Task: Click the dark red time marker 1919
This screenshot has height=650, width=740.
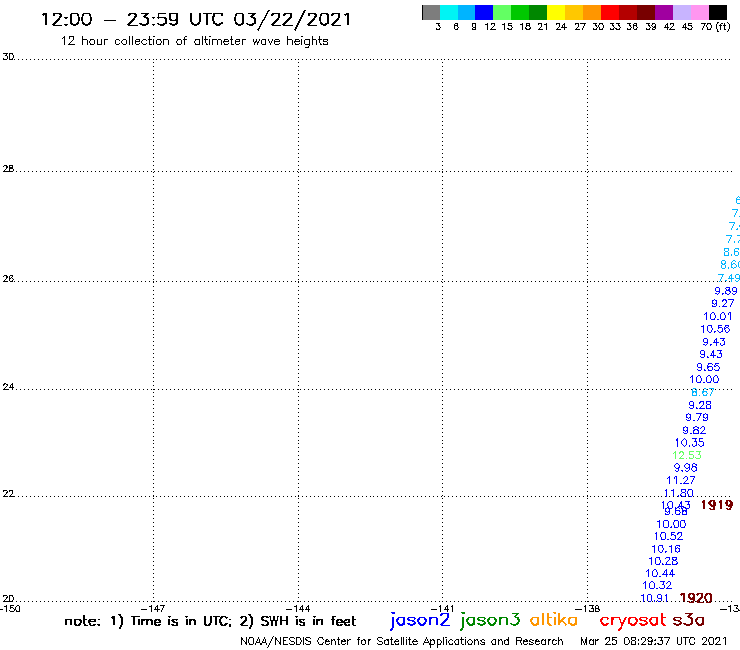Action: point(717,505)
